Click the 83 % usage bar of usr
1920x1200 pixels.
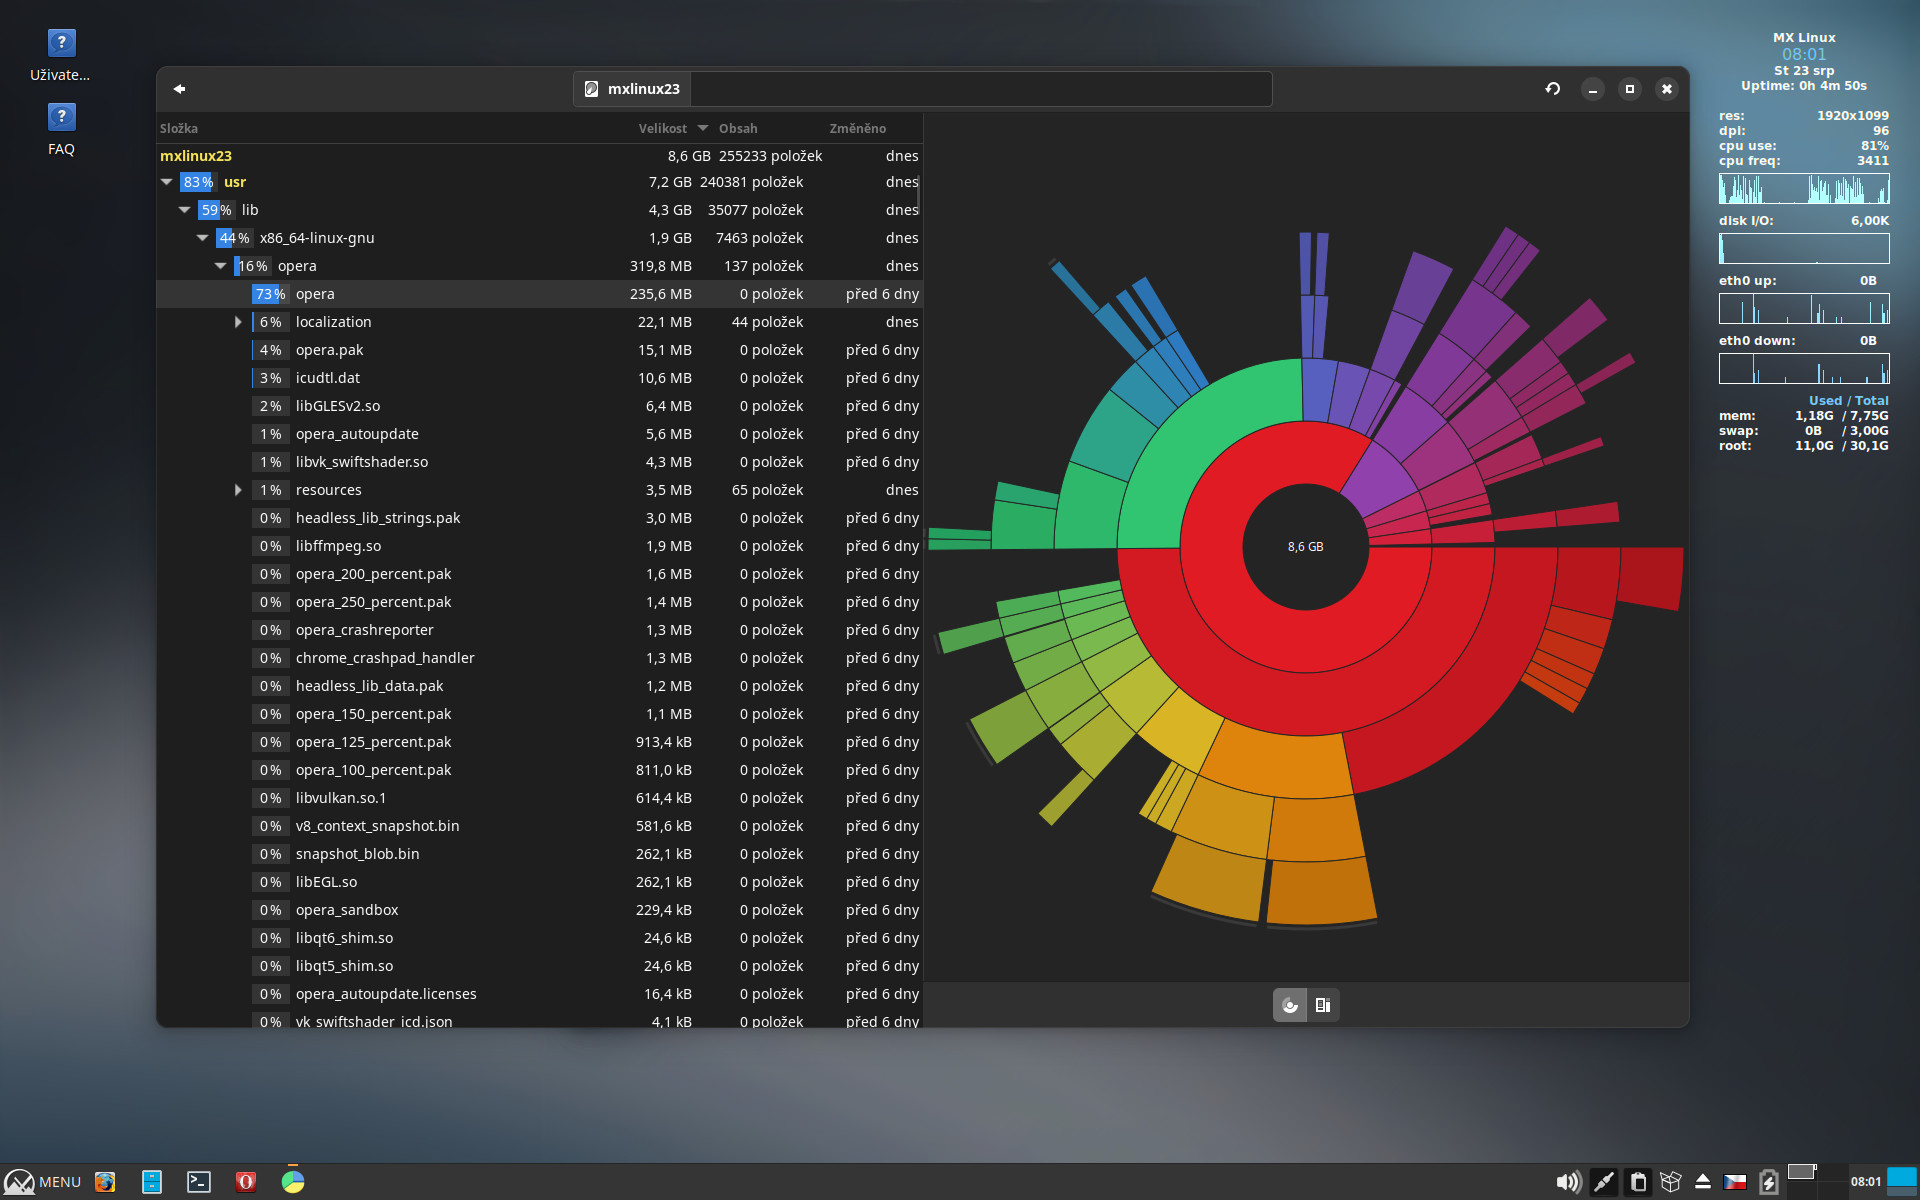(198, 182)
